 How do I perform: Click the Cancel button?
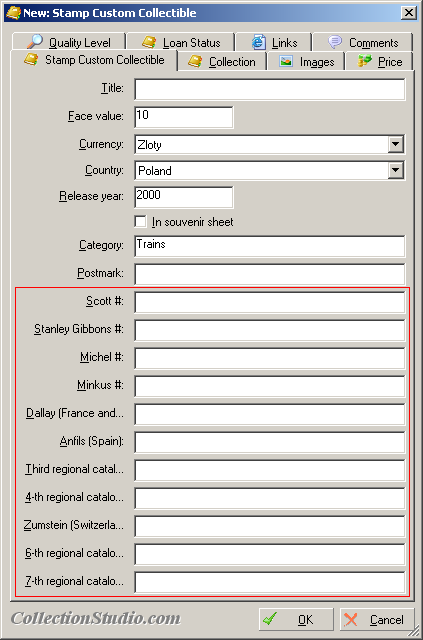[377, 620]
